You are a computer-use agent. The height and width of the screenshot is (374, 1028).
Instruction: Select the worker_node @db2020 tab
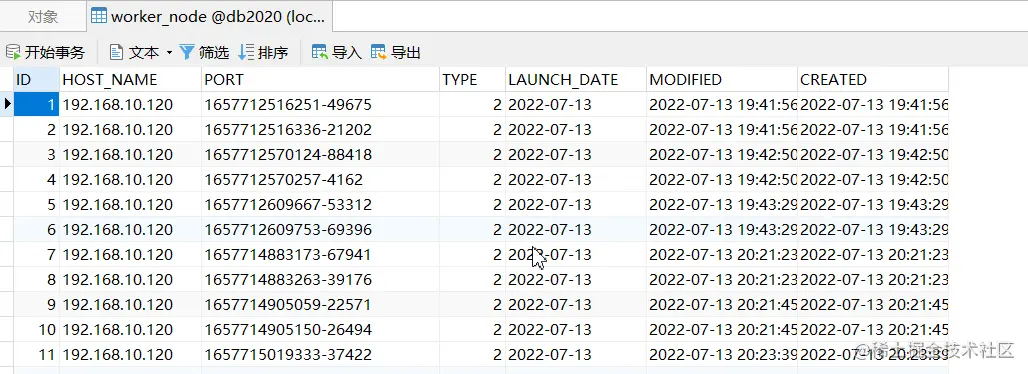coord(209,16)
